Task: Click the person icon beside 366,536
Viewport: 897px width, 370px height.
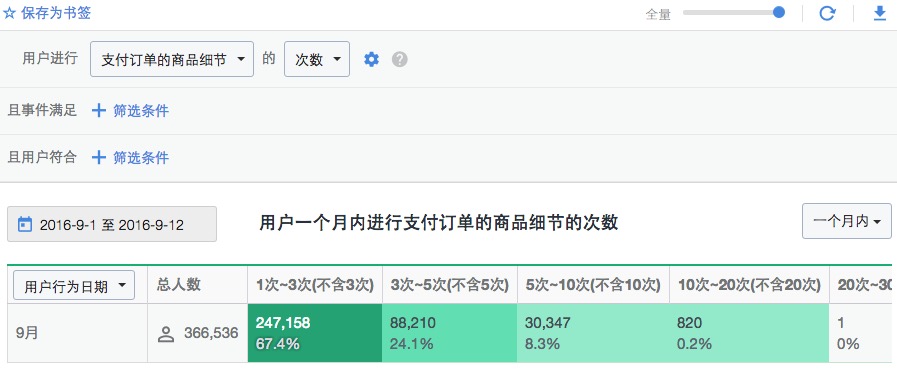Action: (166, 334)
